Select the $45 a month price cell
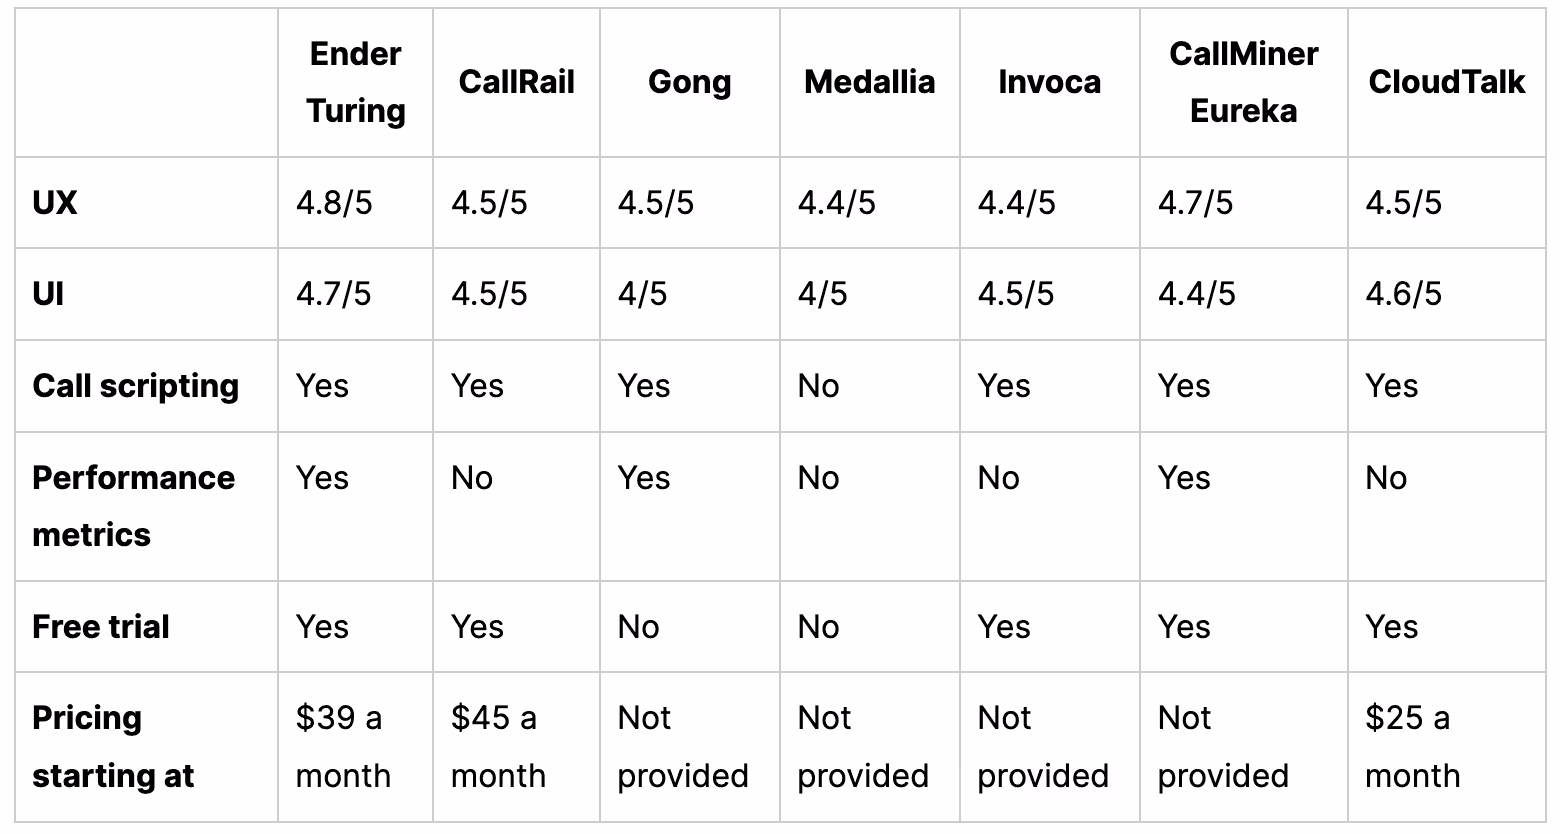1560x834 pixels. (498, 747)
